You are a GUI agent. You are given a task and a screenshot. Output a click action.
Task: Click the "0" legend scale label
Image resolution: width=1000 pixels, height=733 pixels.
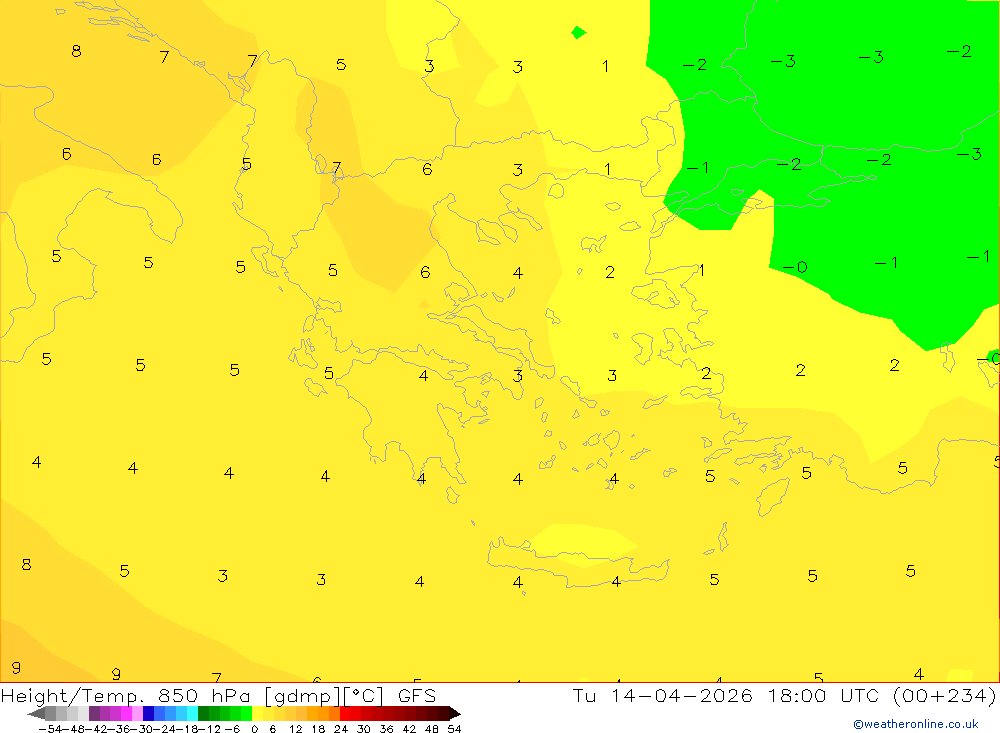pos(254,729)
